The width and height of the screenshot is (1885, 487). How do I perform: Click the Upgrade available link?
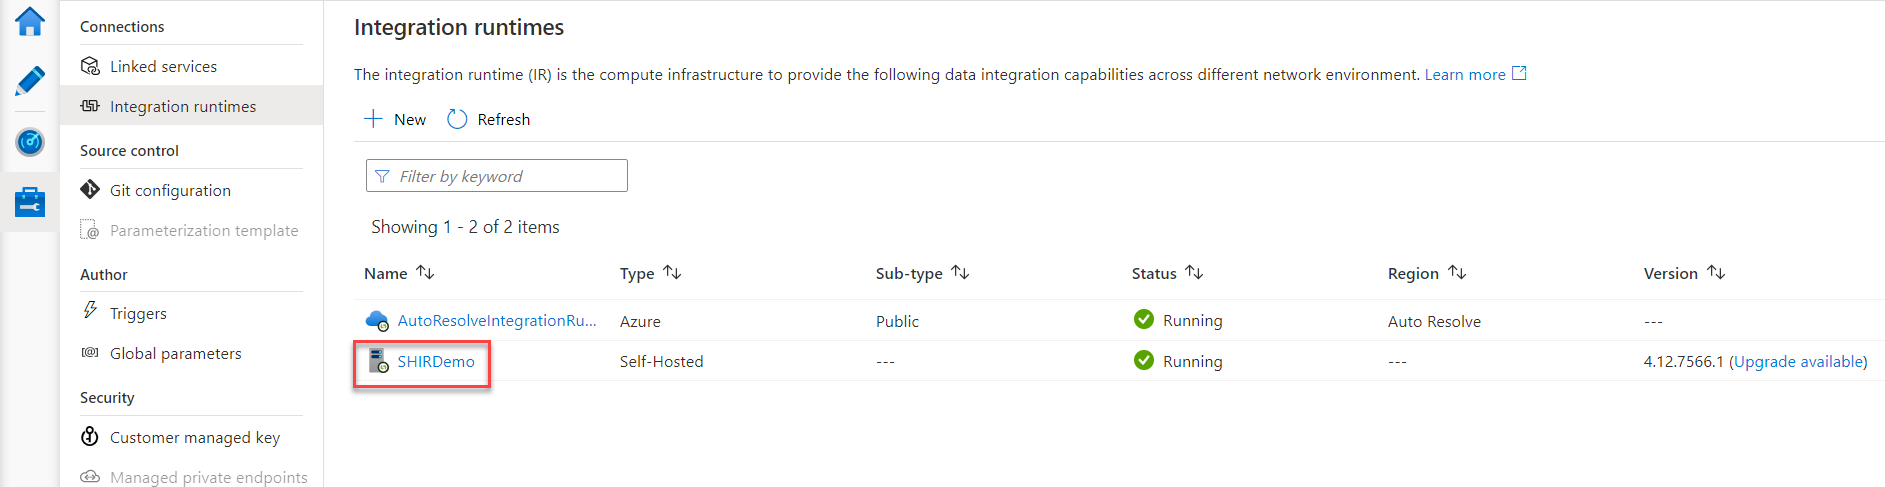coord(1799,361)
